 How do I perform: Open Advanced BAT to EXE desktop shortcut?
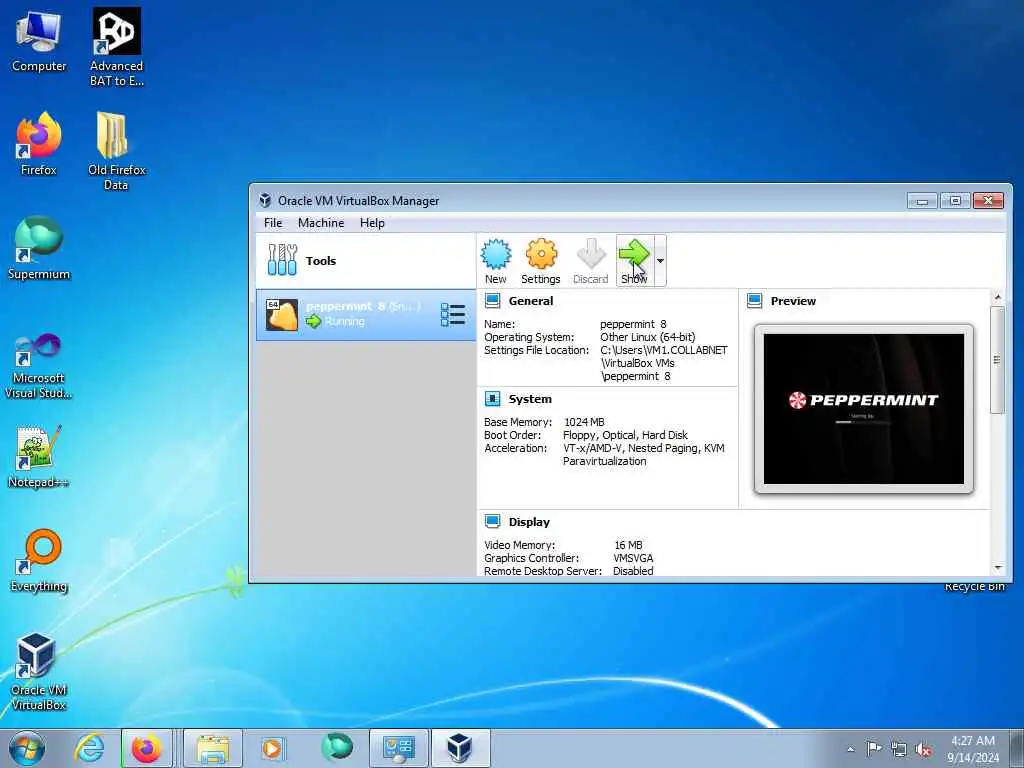pos(116,48)
